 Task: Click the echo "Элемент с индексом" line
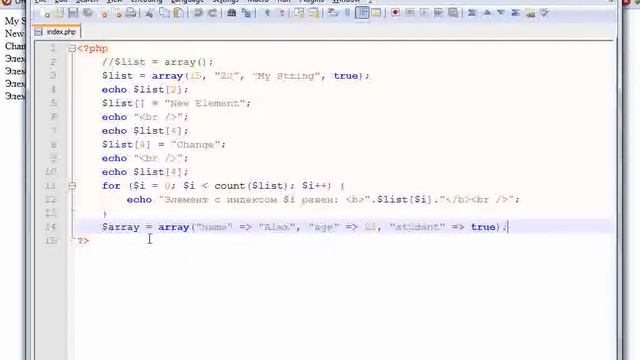tap(323, 200)
